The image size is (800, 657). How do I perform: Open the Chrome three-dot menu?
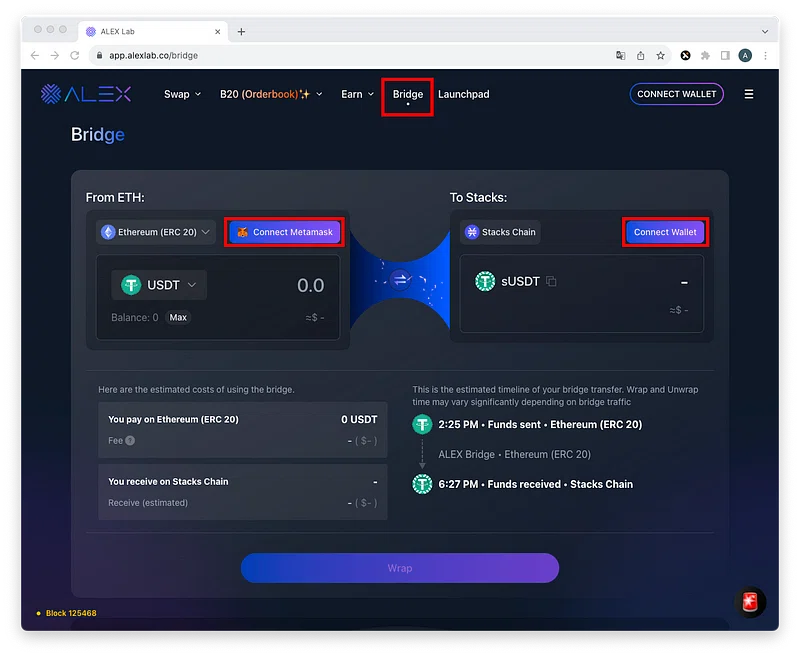tap(765, 55)
